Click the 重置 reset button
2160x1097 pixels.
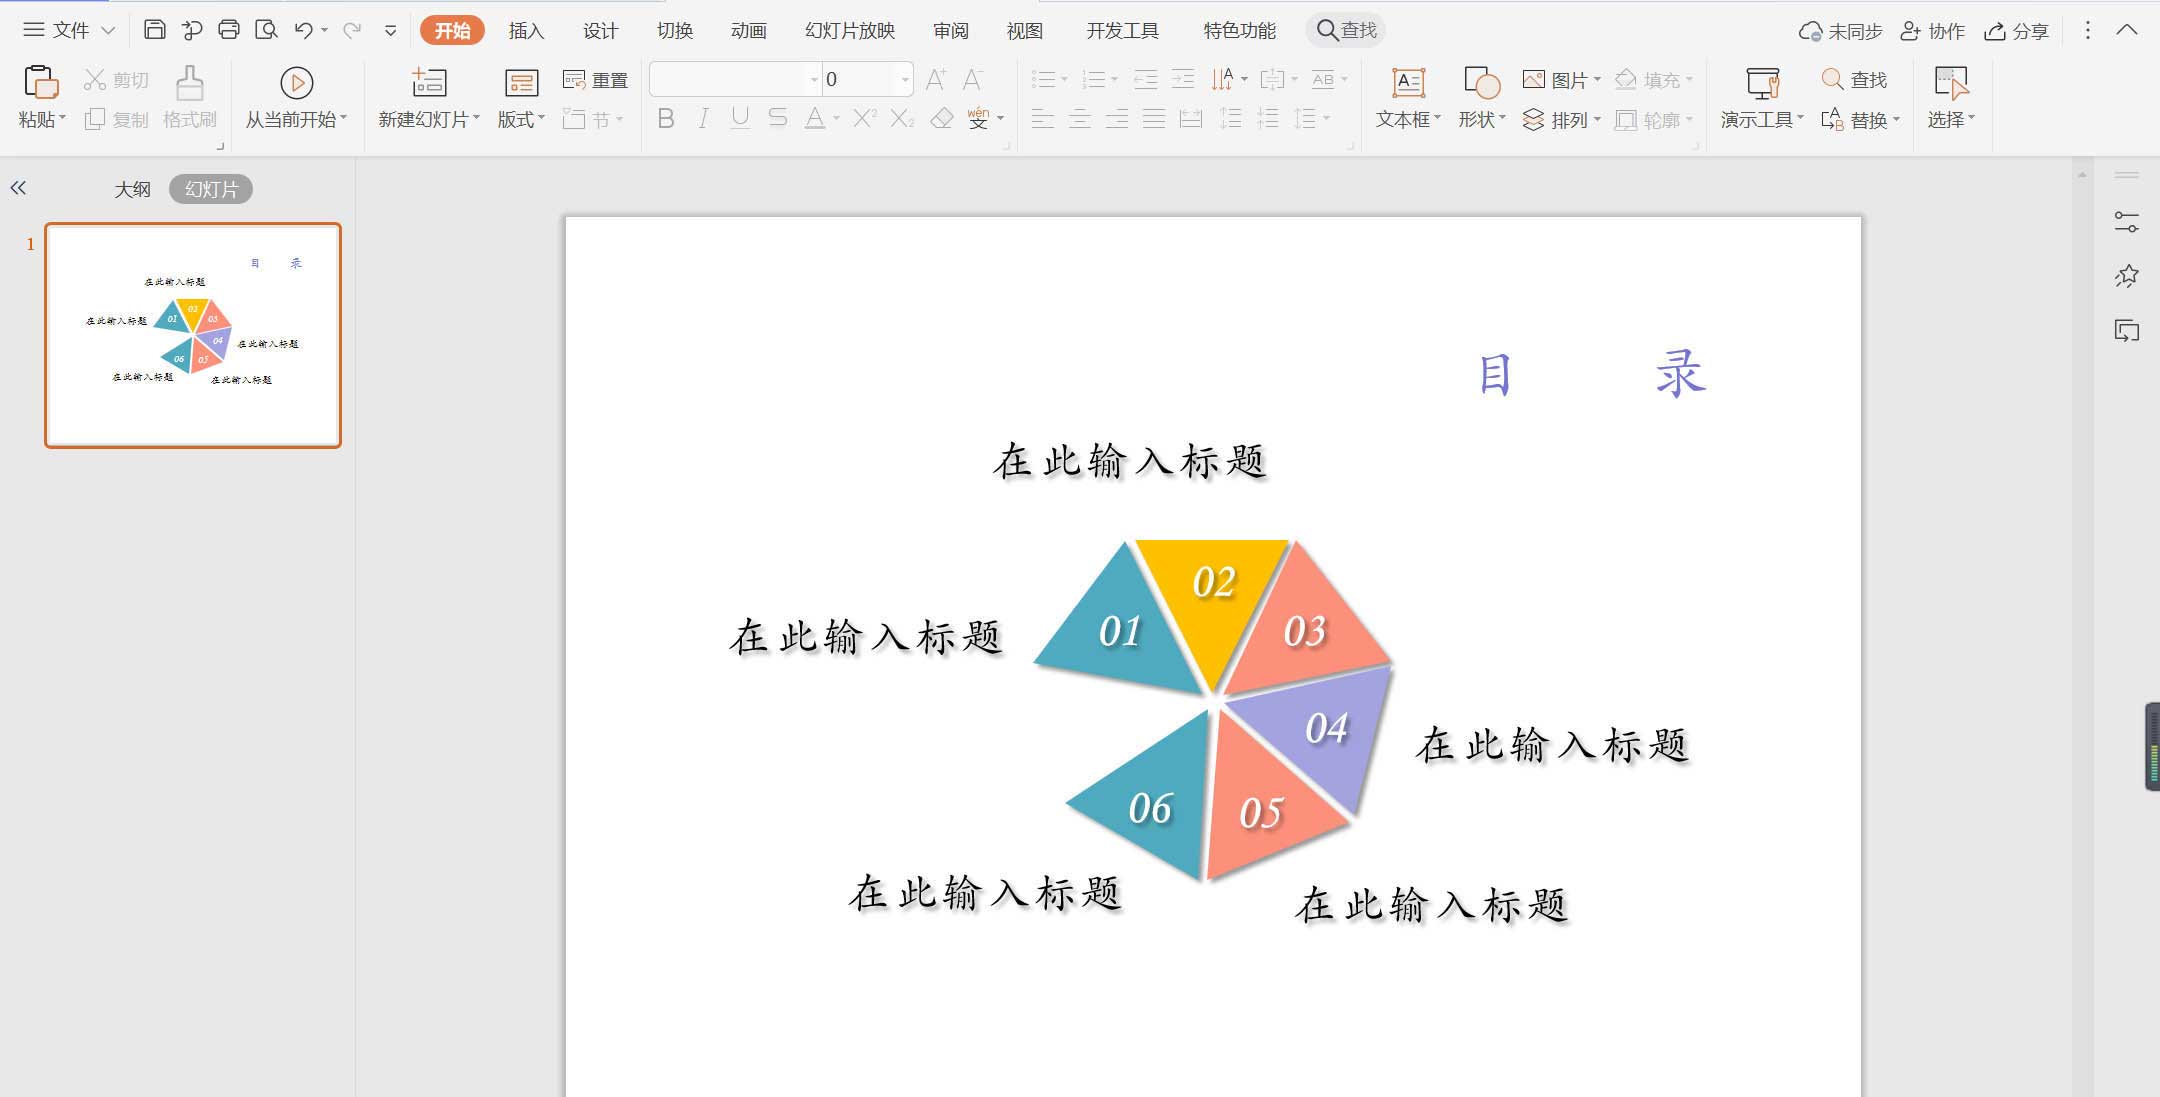pos(596,80)
